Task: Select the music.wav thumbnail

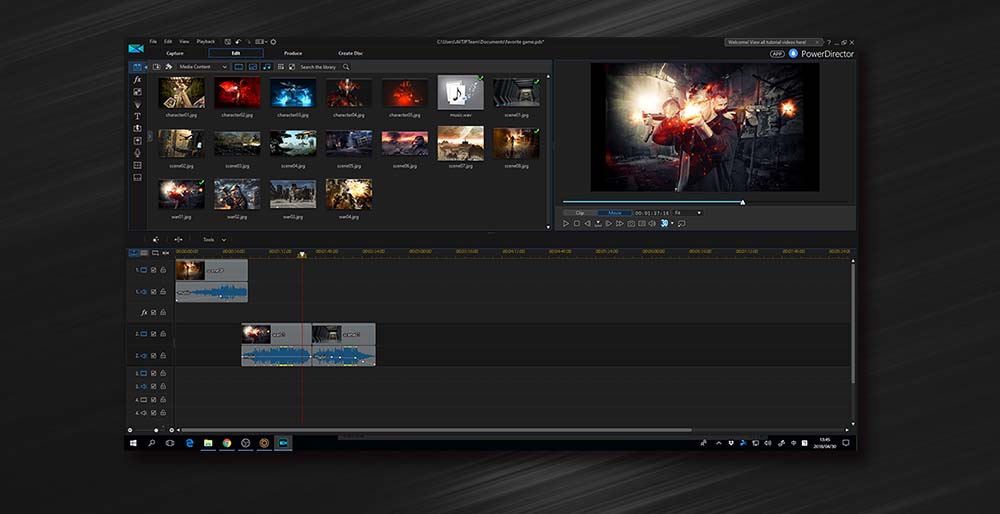Action: point(460,92)
